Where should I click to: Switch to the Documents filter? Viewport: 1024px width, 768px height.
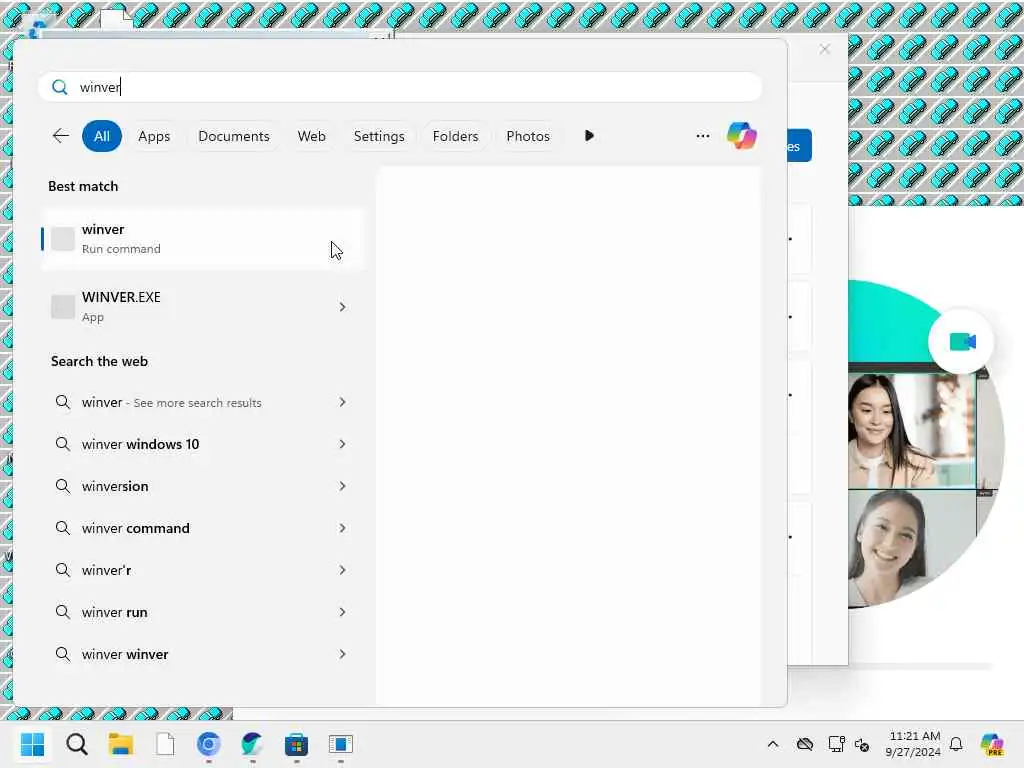(x=234, y=136)
